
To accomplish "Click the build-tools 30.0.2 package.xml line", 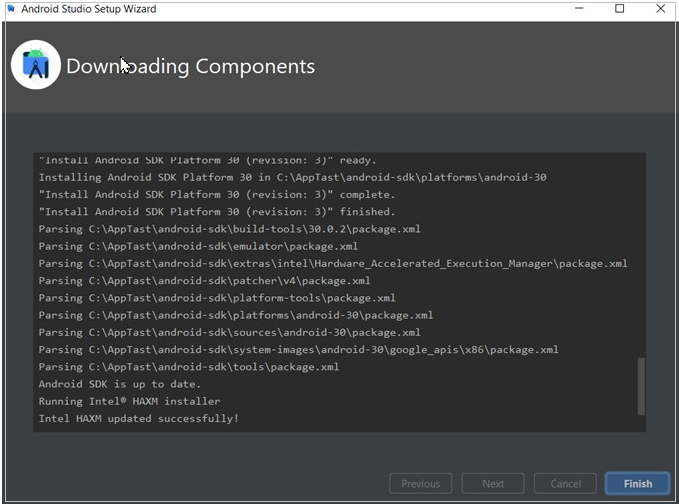I will 229,229.
